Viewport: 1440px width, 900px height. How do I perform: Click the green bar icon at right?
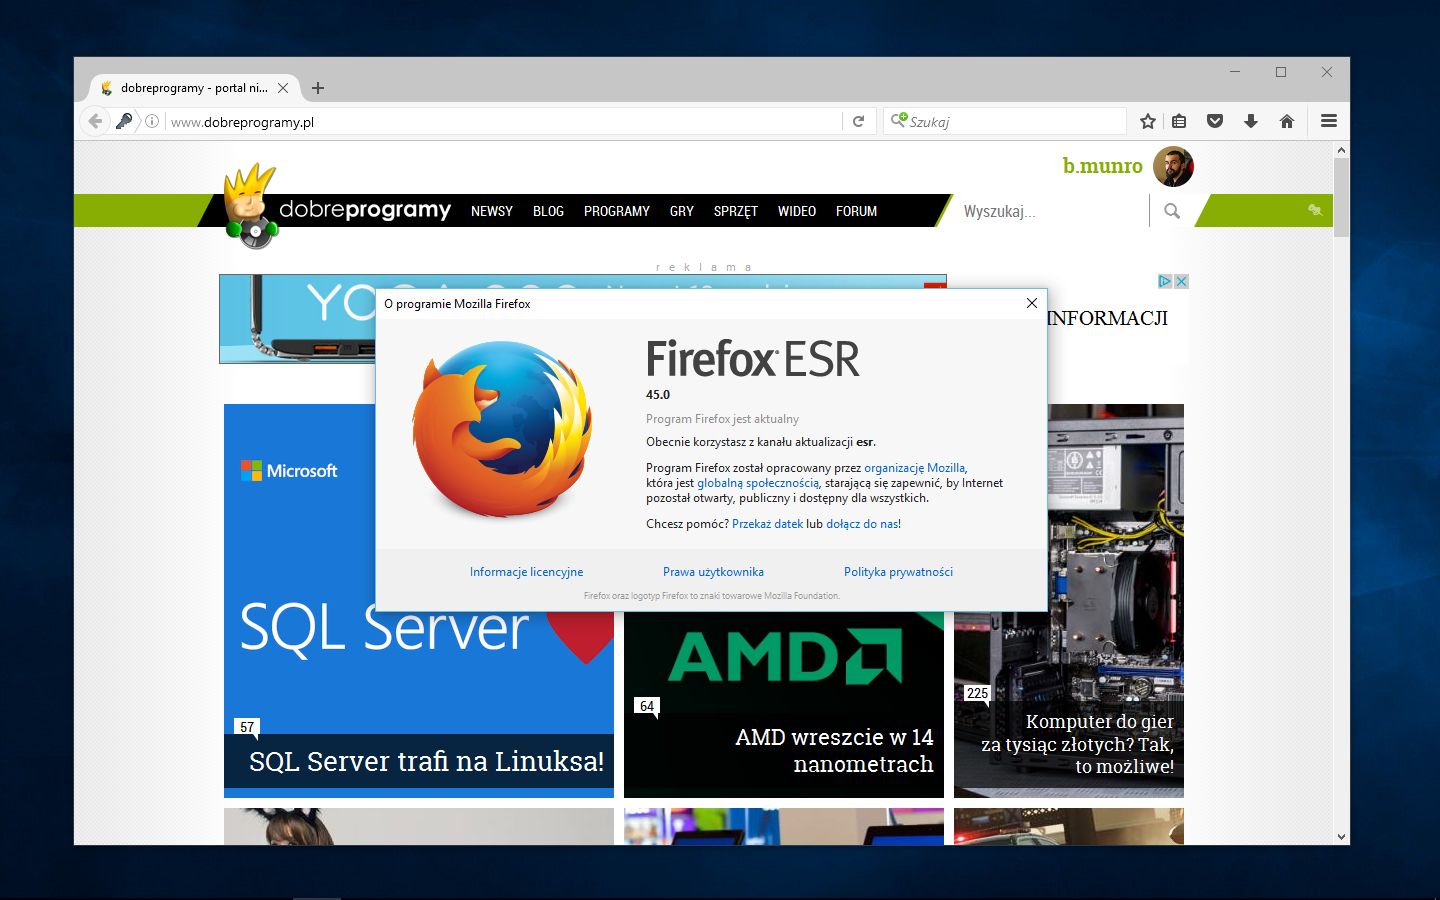[1315, 210]
